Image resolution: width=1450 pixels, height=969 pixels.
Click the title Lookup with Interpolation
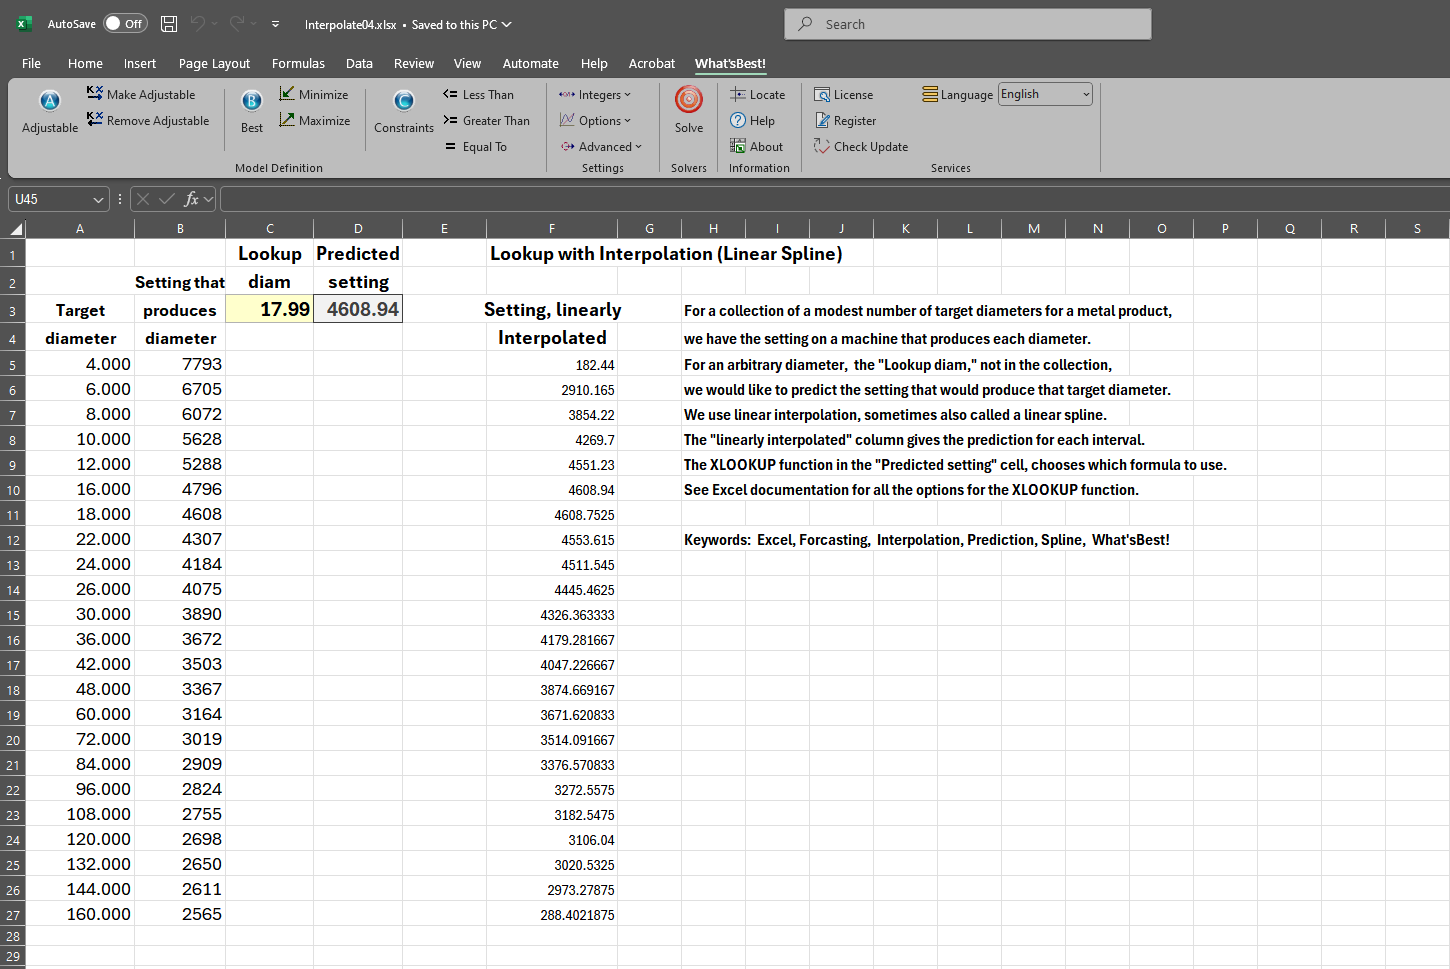(x=666, y=253)
